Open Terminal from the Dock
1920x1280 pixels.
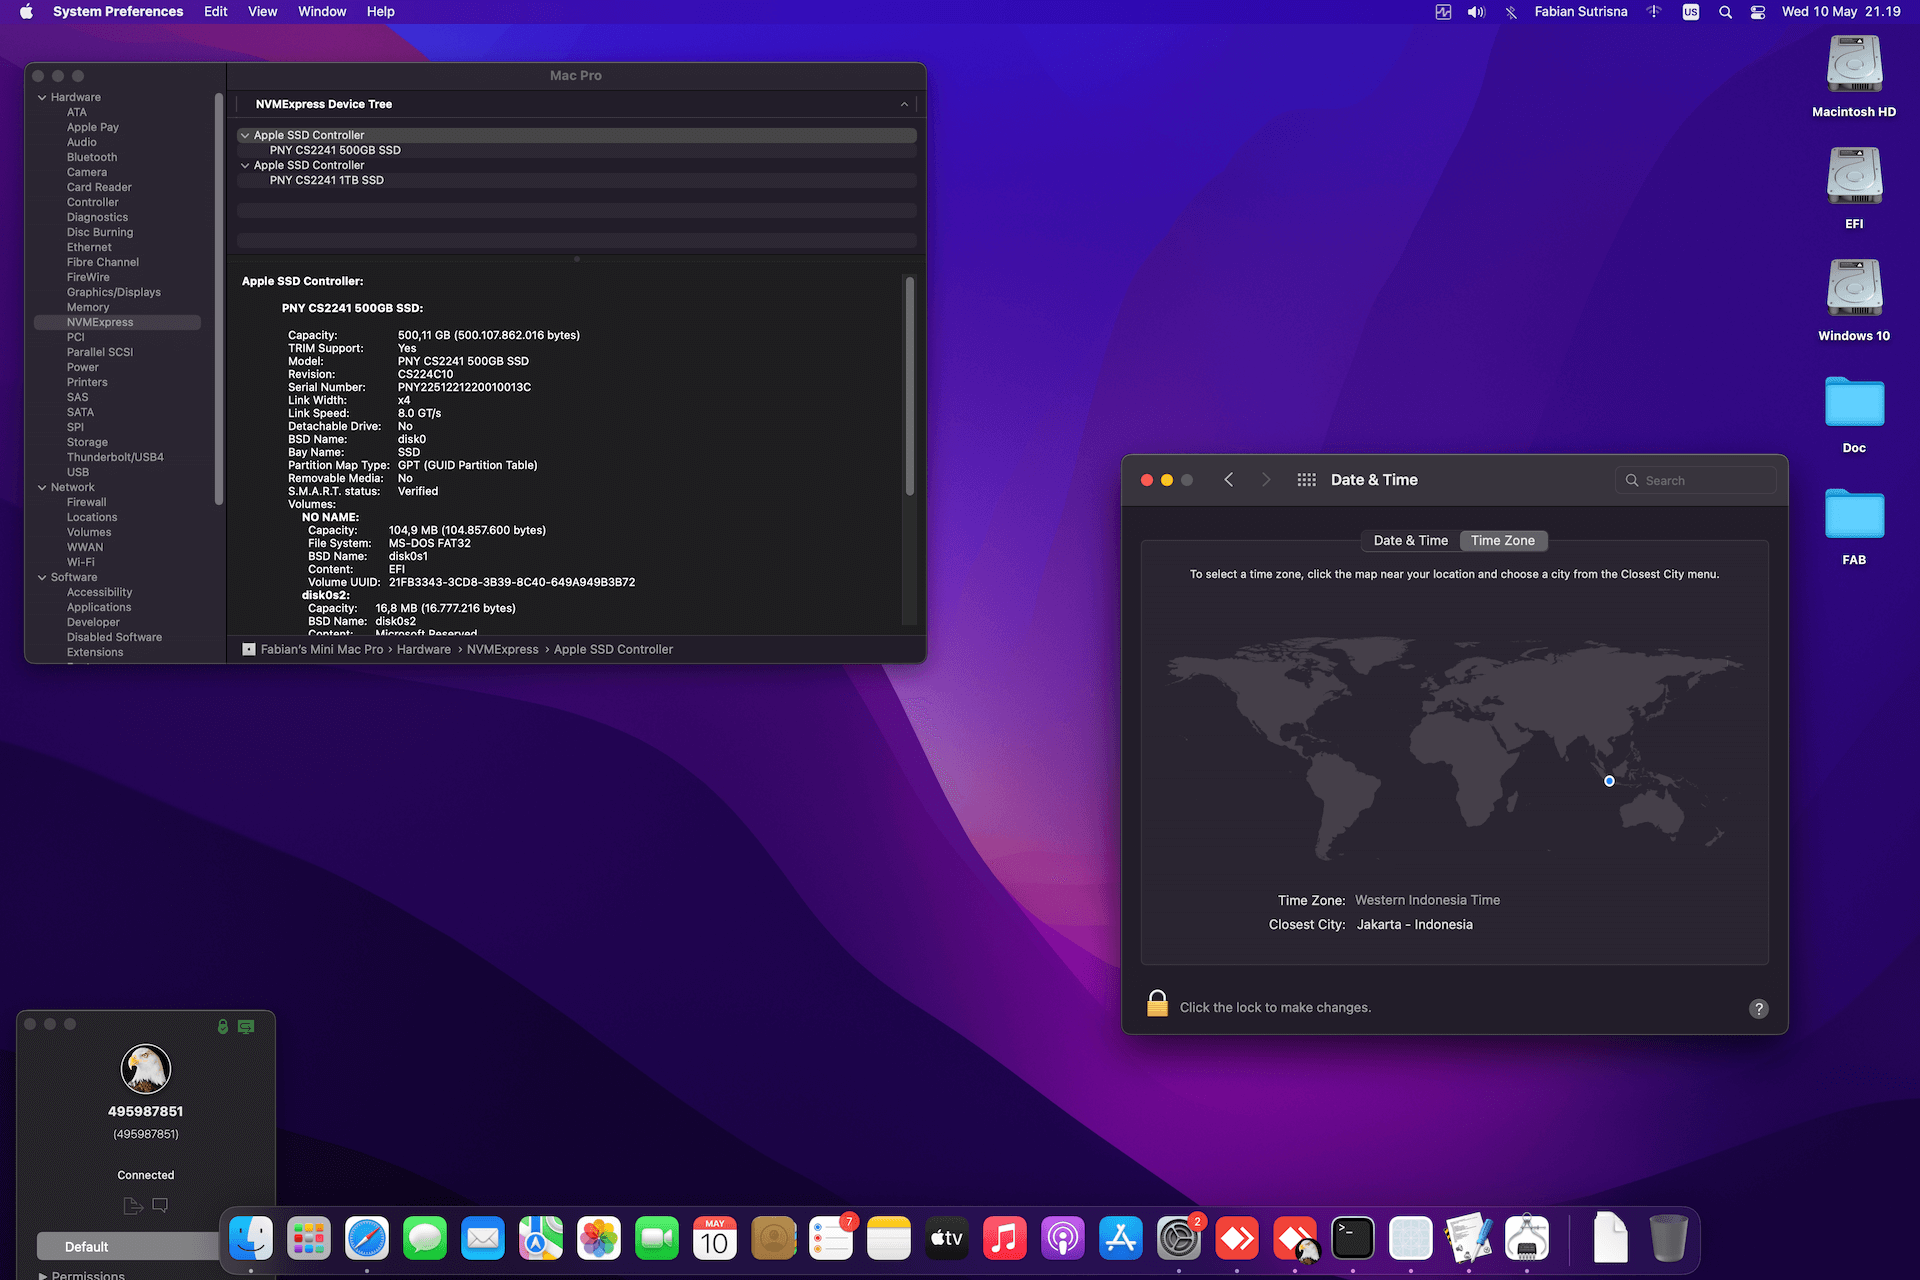pyautogui.click(x=1353, y=1240)
